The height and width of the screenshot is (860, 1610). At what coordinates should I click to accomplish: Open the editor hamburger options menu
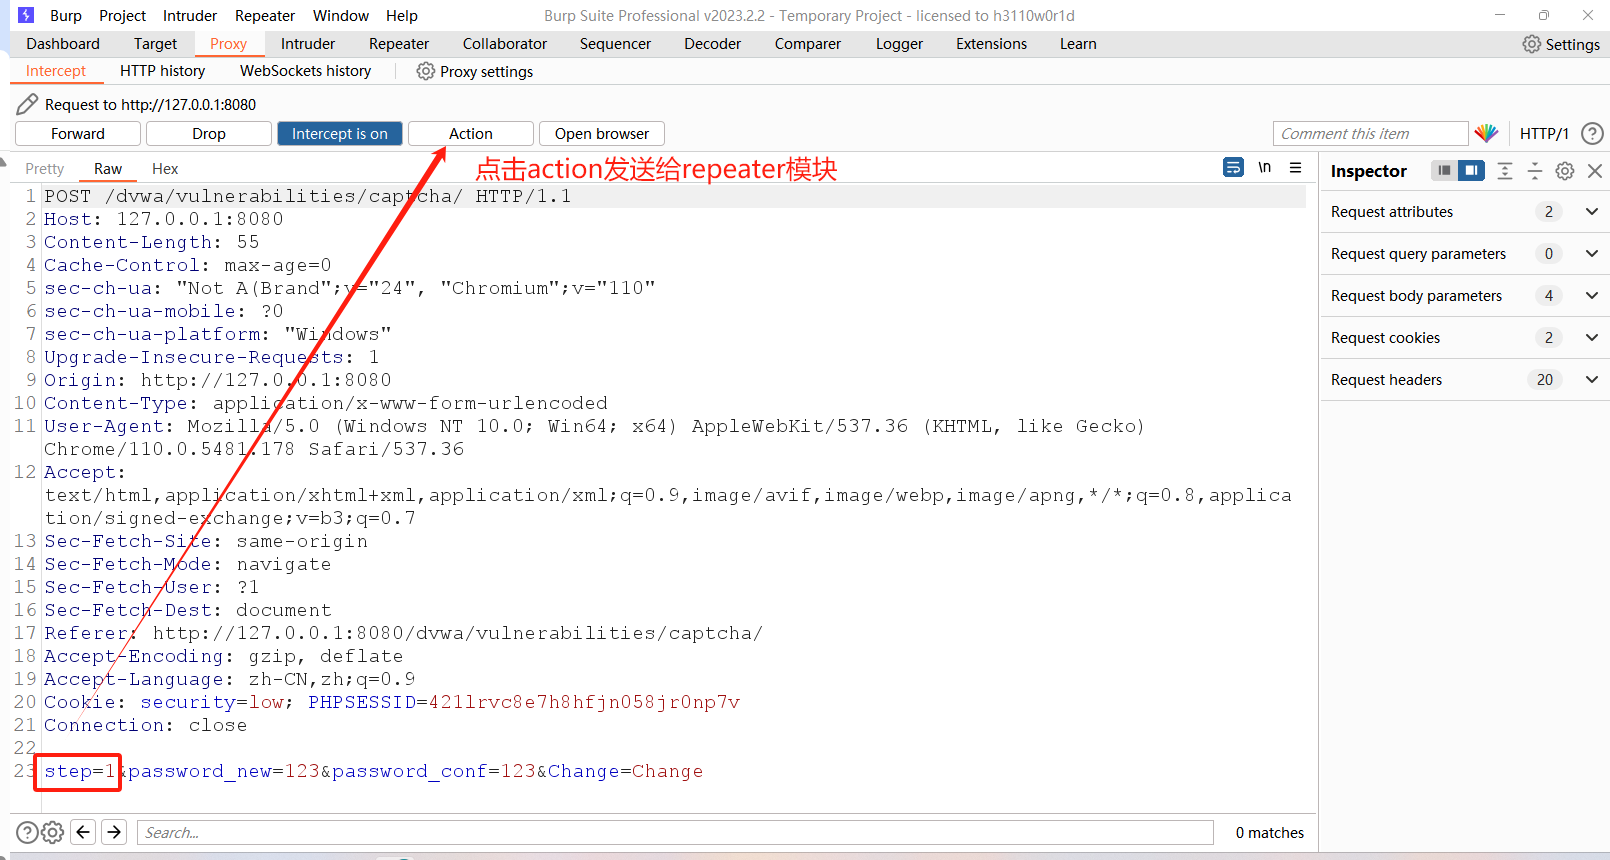coord(1295,168)
